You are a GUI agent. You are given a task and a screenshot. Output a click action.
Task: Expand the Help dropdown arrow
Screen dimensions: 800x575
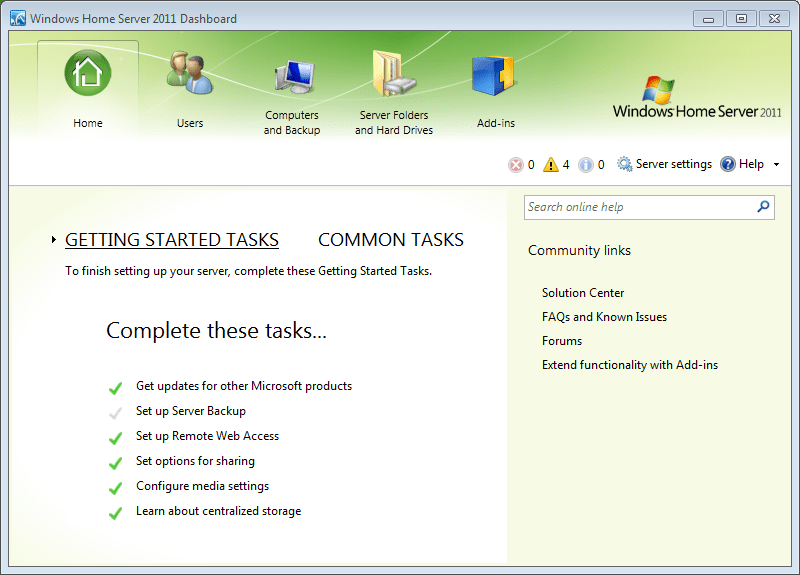777,164
